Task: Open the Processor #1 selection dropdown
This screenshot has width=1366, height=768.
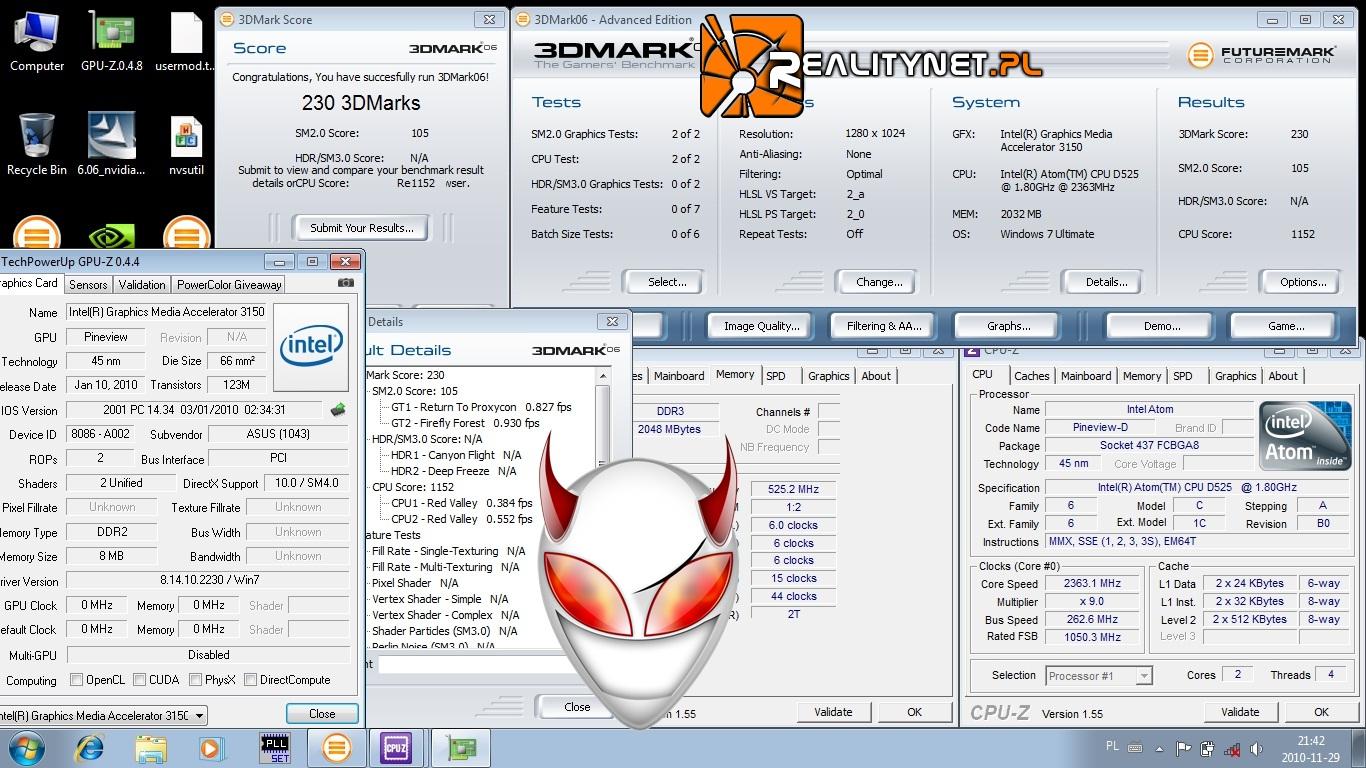Action: (1100, 676)
